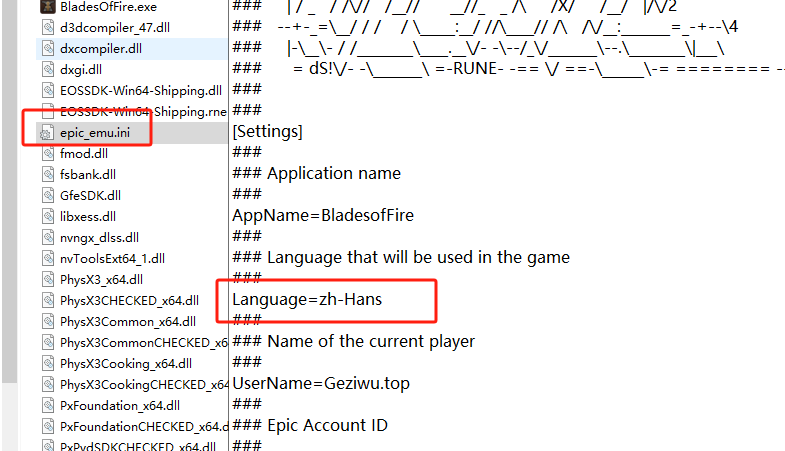Select the nvToolsExt64_1.dll file
785x451 pixels.
pos(112,259)
